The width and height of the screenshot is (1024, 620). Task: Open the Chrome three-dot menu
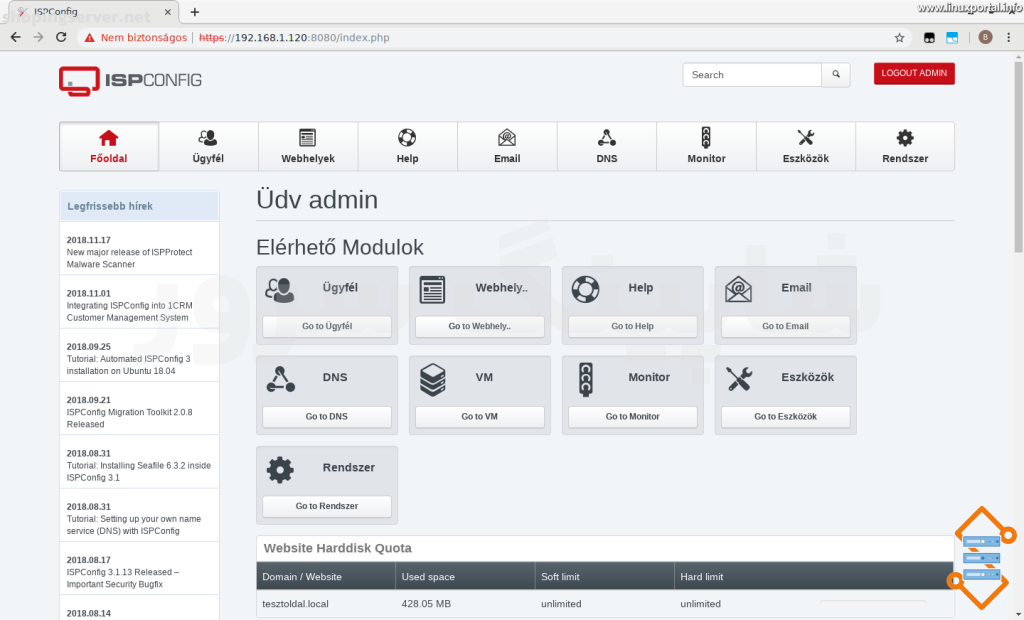click(1010, 38)
